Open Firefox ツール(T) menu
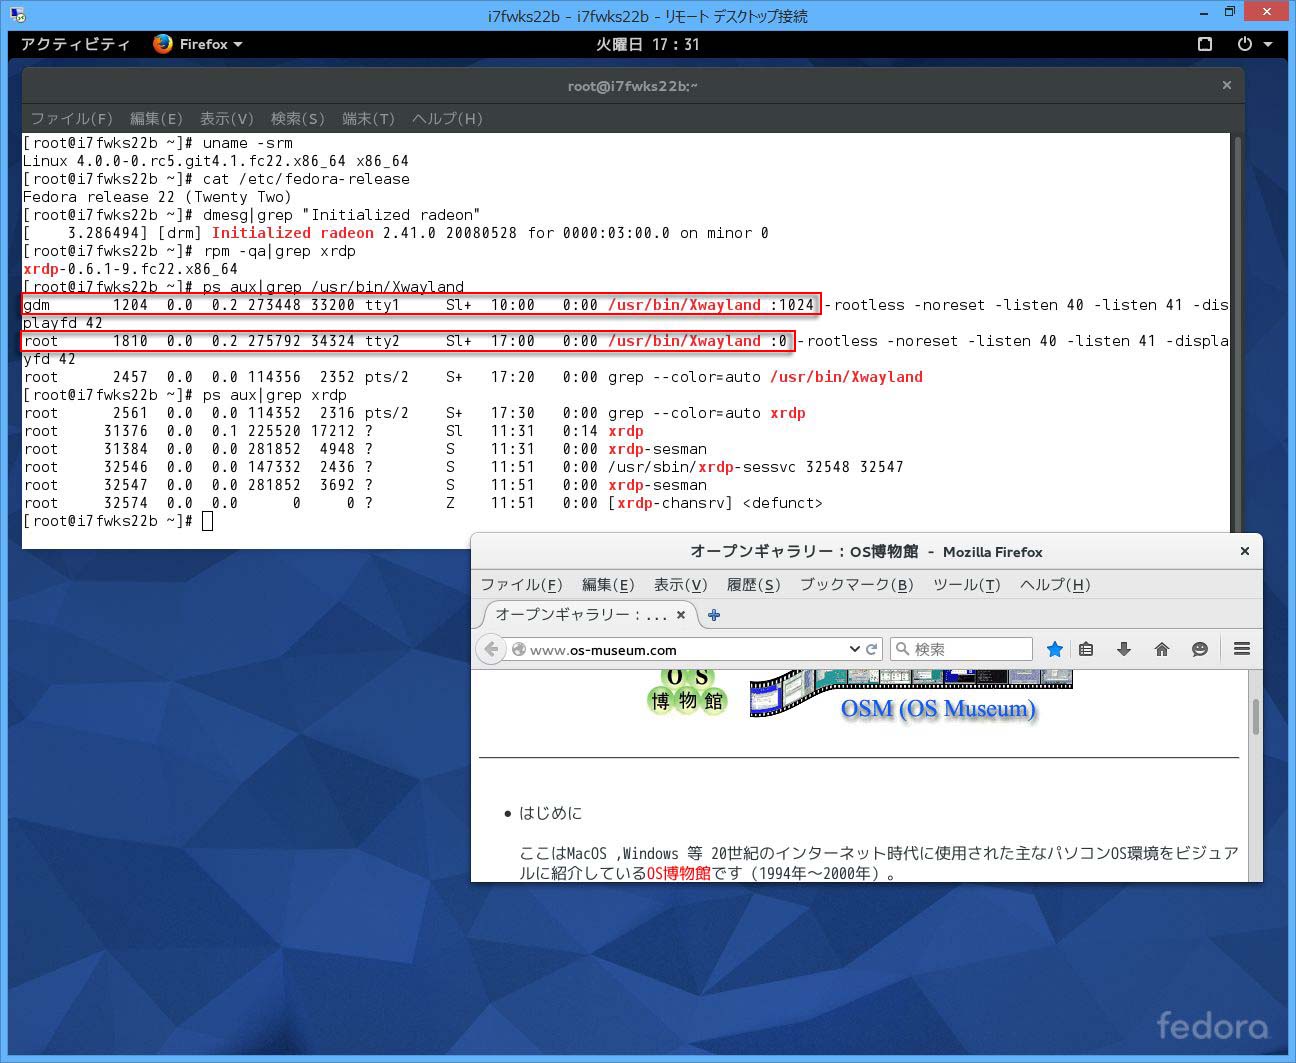The width and height of the screenshot is (1296, 1063). pos(966,584)
